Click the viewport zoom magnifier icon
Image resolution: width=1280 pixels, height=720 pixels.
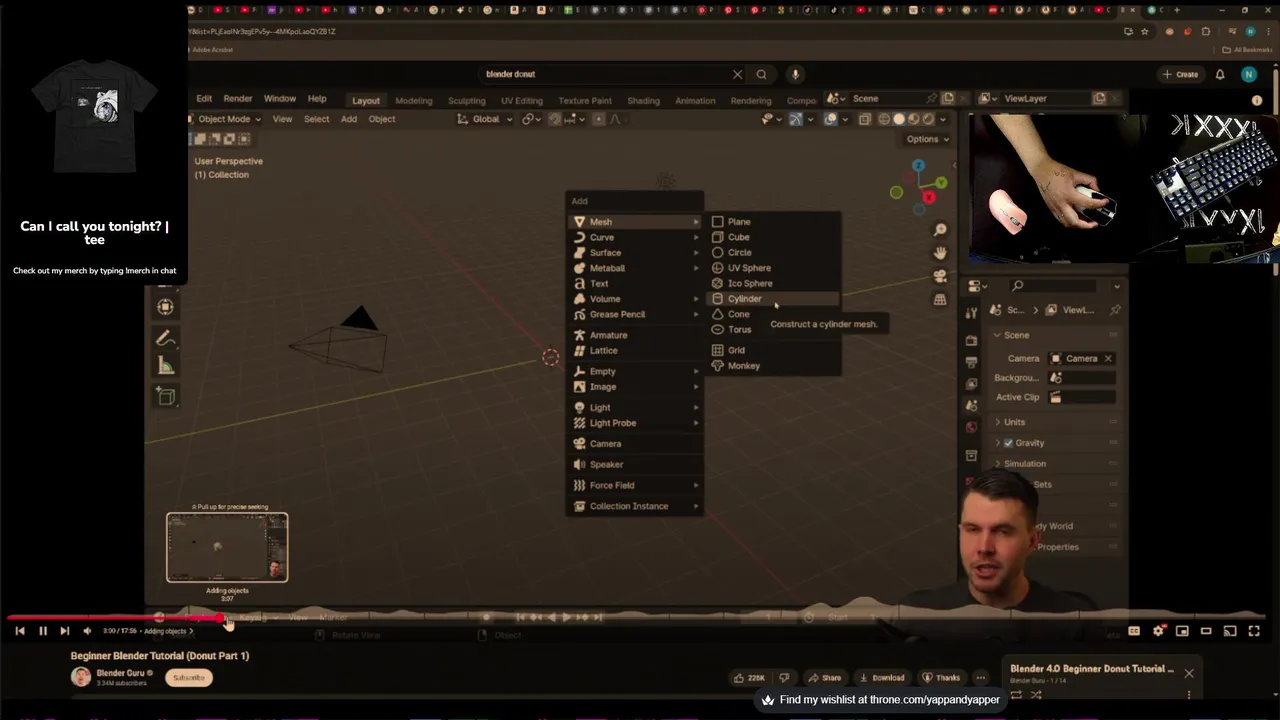940,230
